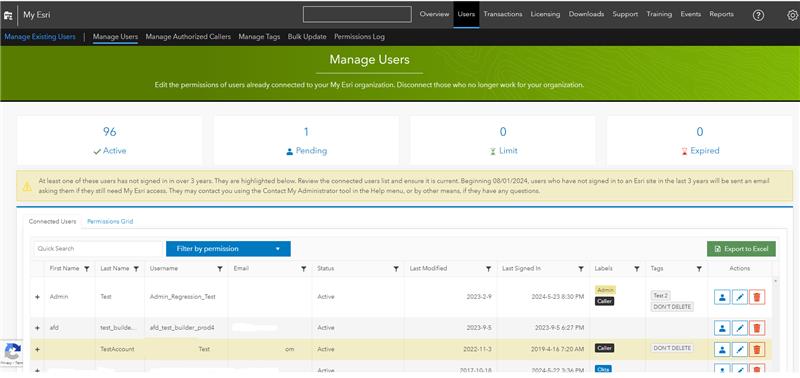Open Reports in top navigation
This screenshot has height=378, width=800.
coord(721,14)
